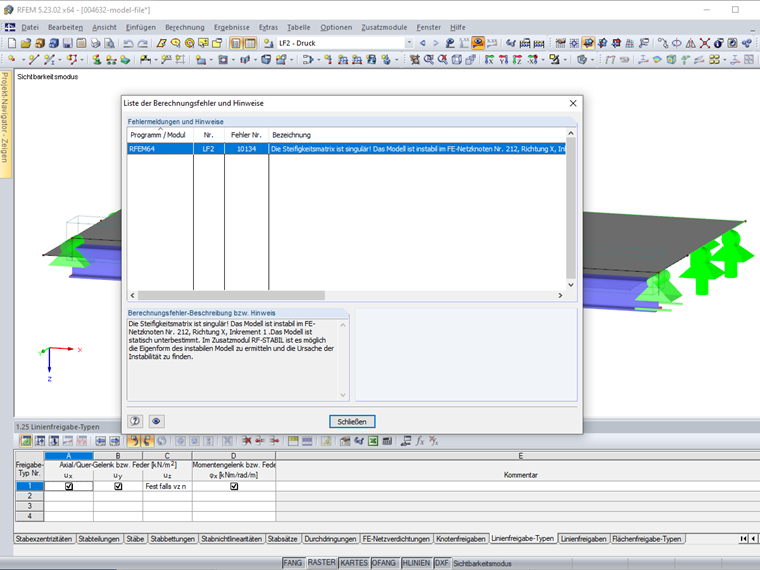
Task: Switch to the Stäbe tab
Action: pos(135,539)
